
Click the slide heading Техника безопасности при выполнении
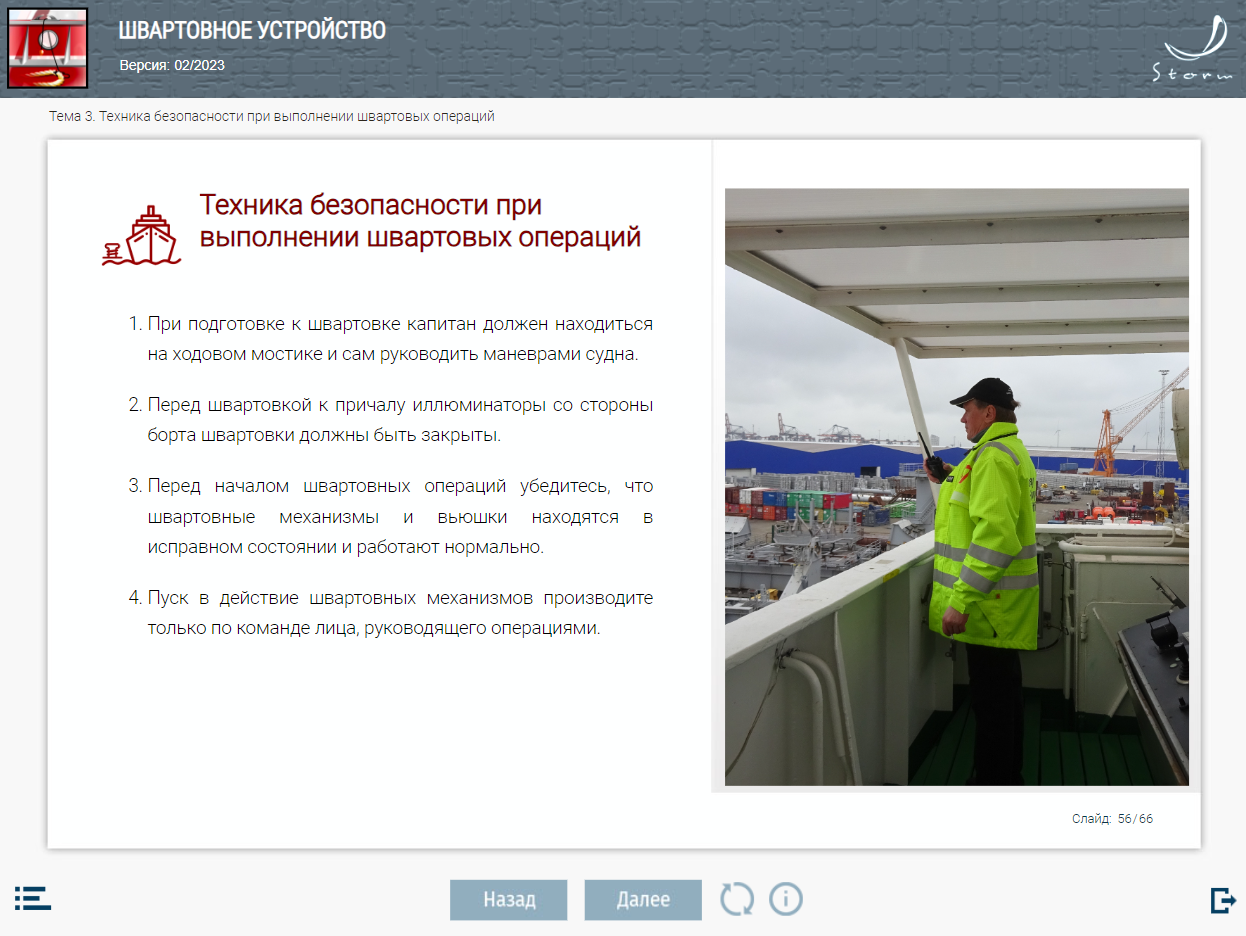click(420, 221)
